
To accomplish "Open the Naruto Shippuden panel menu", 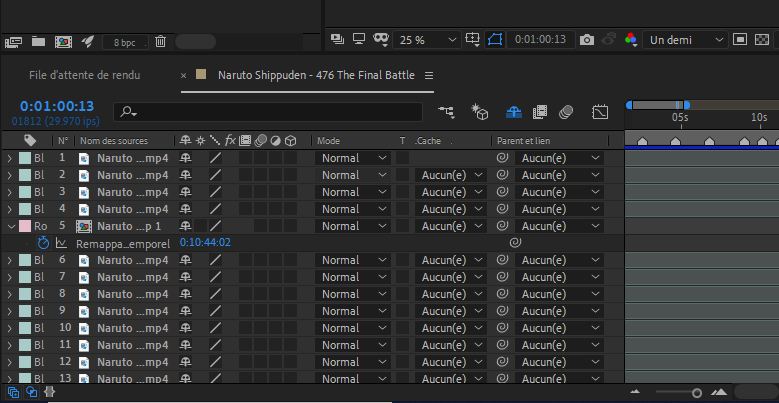I will click(x=428, y=76).
